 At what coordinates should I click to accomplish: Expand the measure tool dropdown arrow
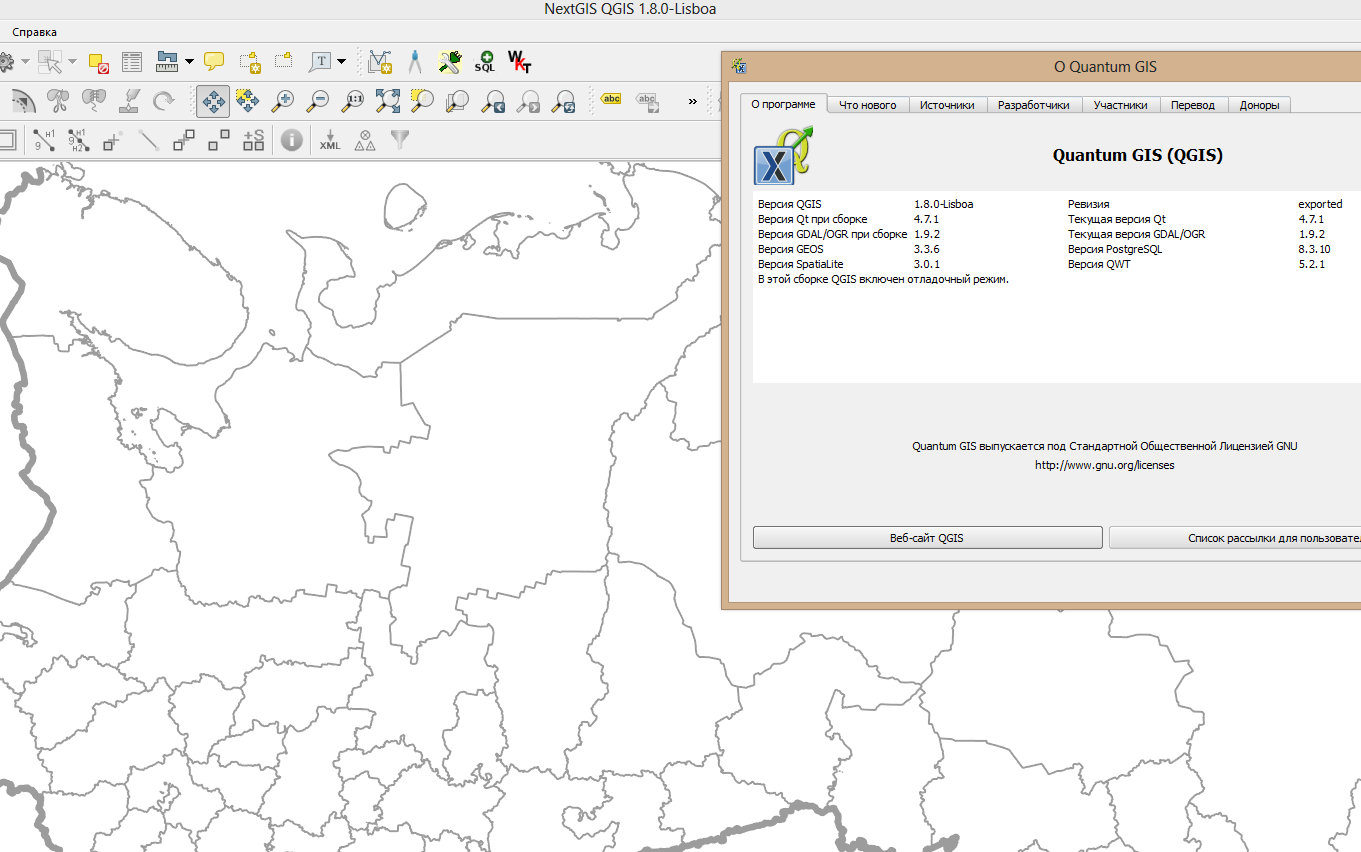190,62
